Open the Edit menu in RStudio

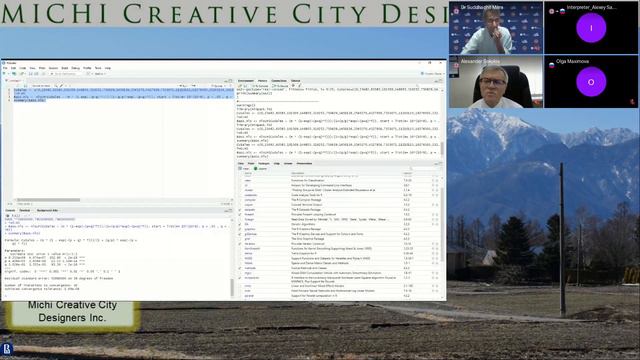click(x=13, y=68)
